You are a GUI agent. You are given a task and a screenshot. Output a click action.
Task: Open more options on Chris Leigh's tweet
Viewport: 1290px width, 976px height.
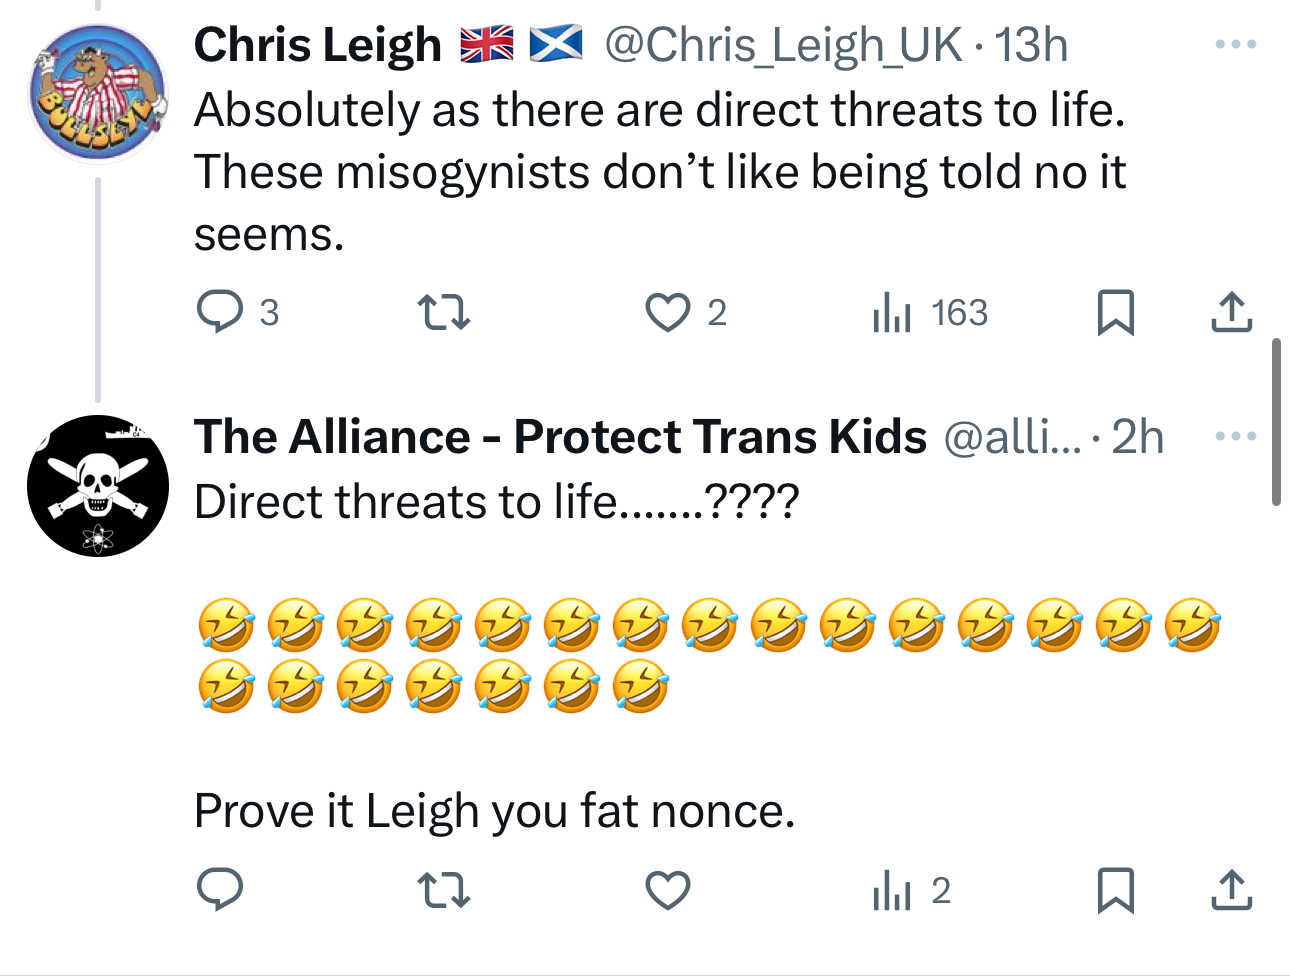click(x=1235, y=45)
